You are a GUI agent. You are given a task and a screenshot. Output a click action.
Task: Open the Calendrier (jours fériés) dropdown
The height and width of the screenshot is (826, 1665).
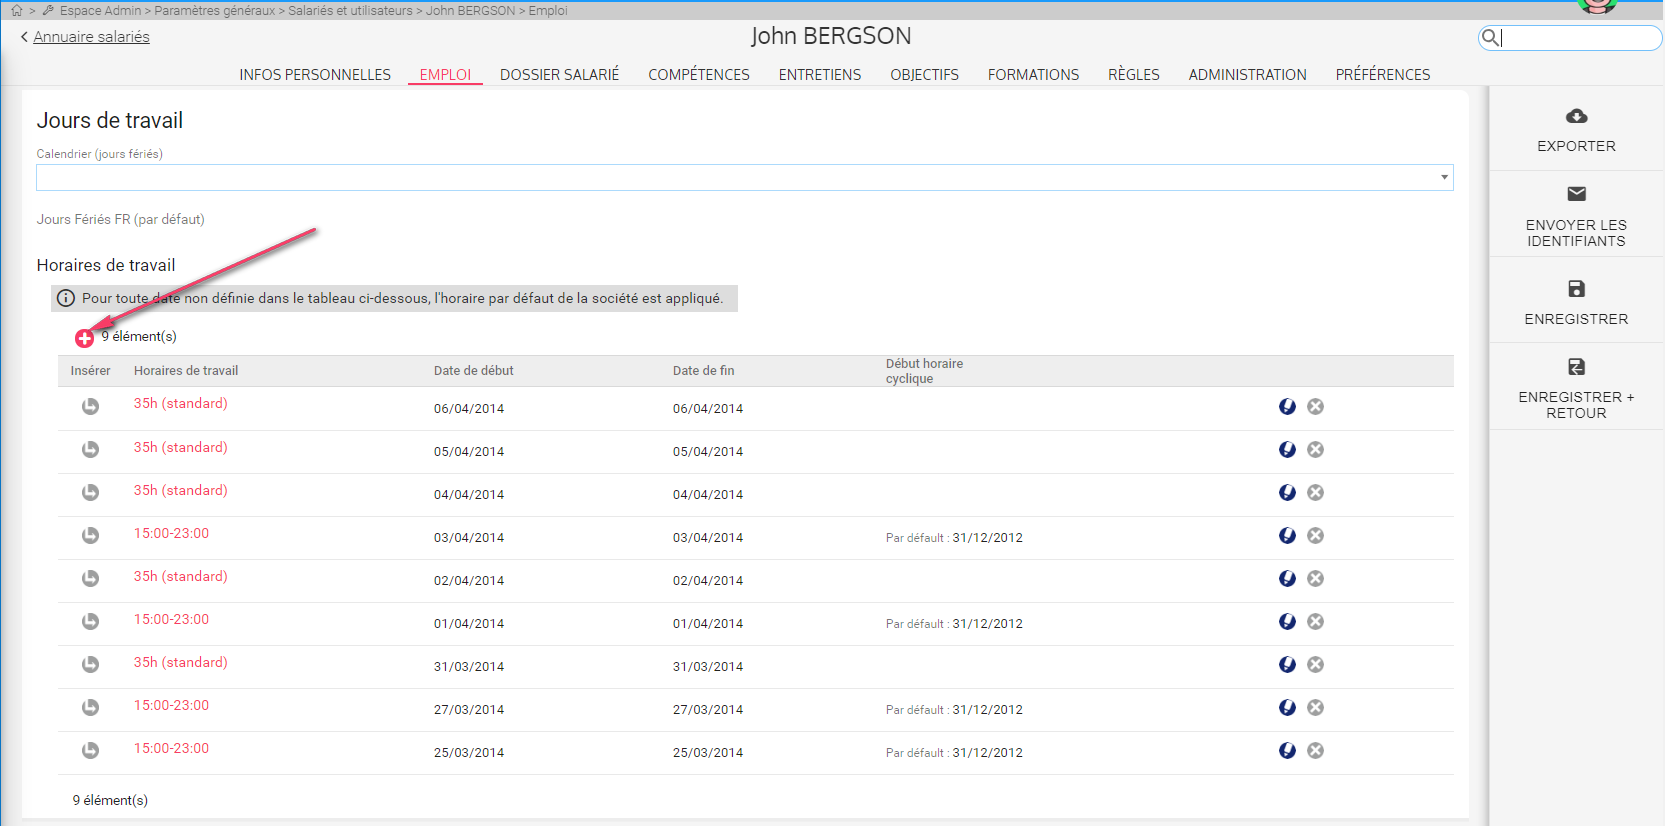tap(745, 177)
